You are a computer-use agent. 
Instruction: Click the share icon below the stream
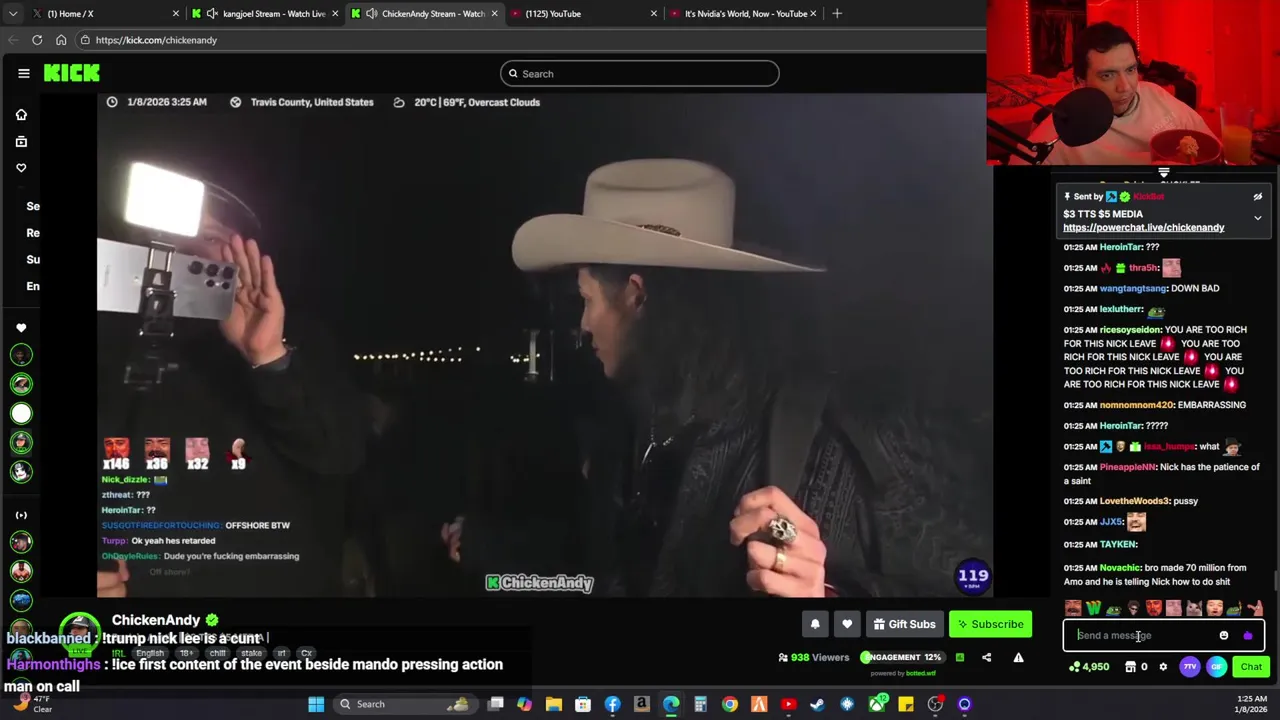pyautogui.click(x=986, y=657)
